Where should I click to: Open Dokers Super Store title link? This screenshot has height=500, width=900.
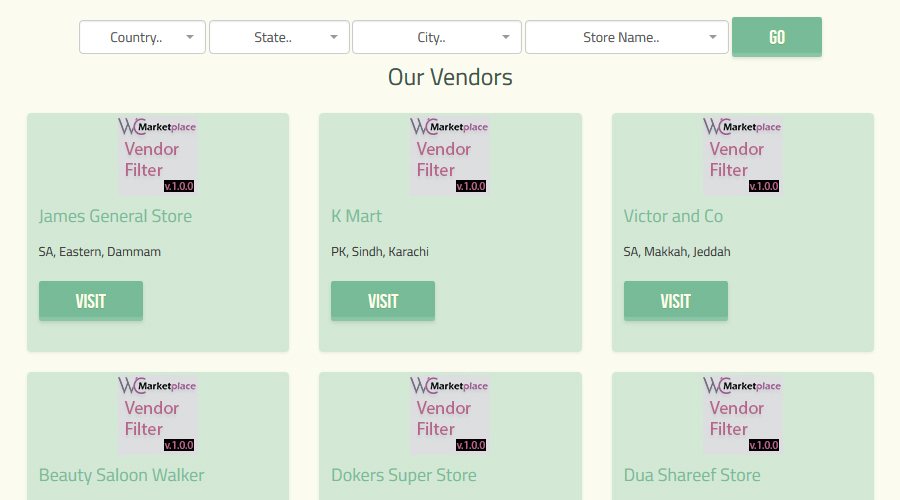[x=404, y=475]
